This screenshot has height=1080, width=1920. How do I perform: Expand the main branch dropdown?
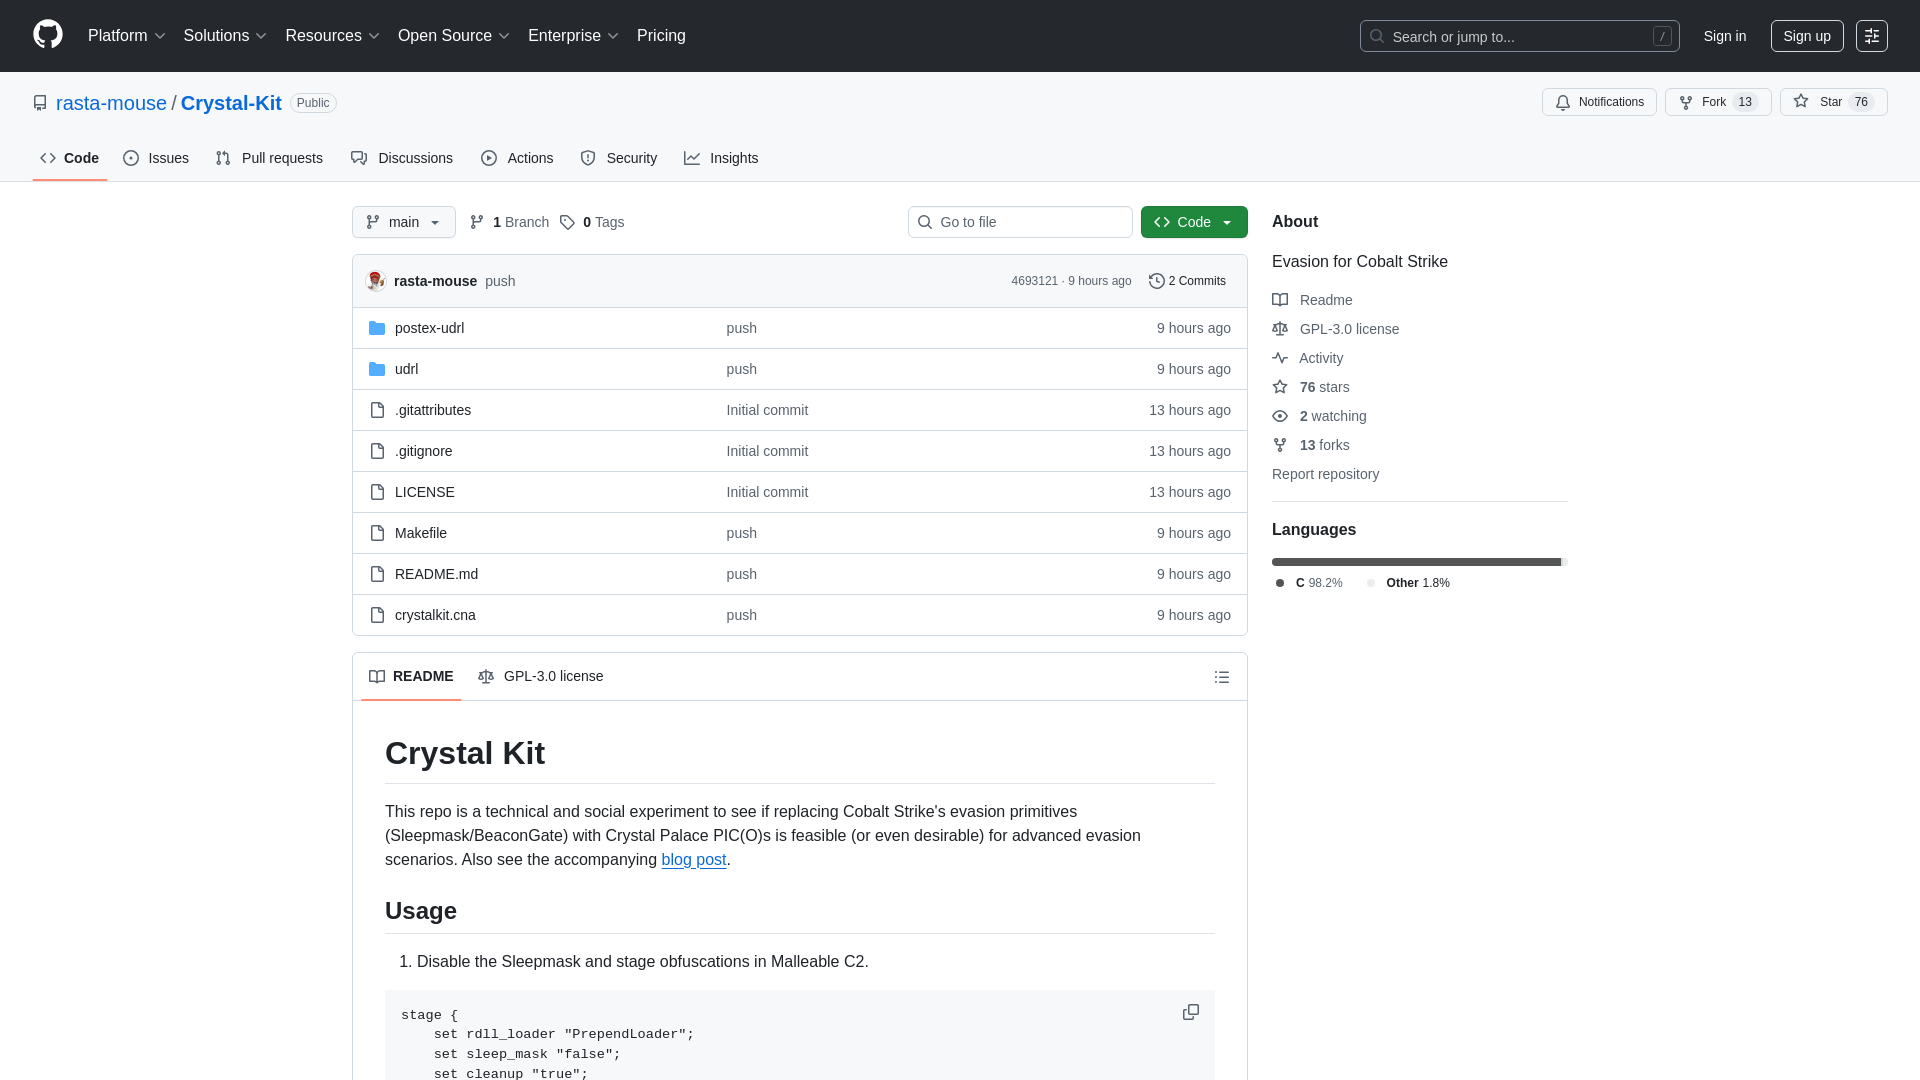click(x=403, y=222)
